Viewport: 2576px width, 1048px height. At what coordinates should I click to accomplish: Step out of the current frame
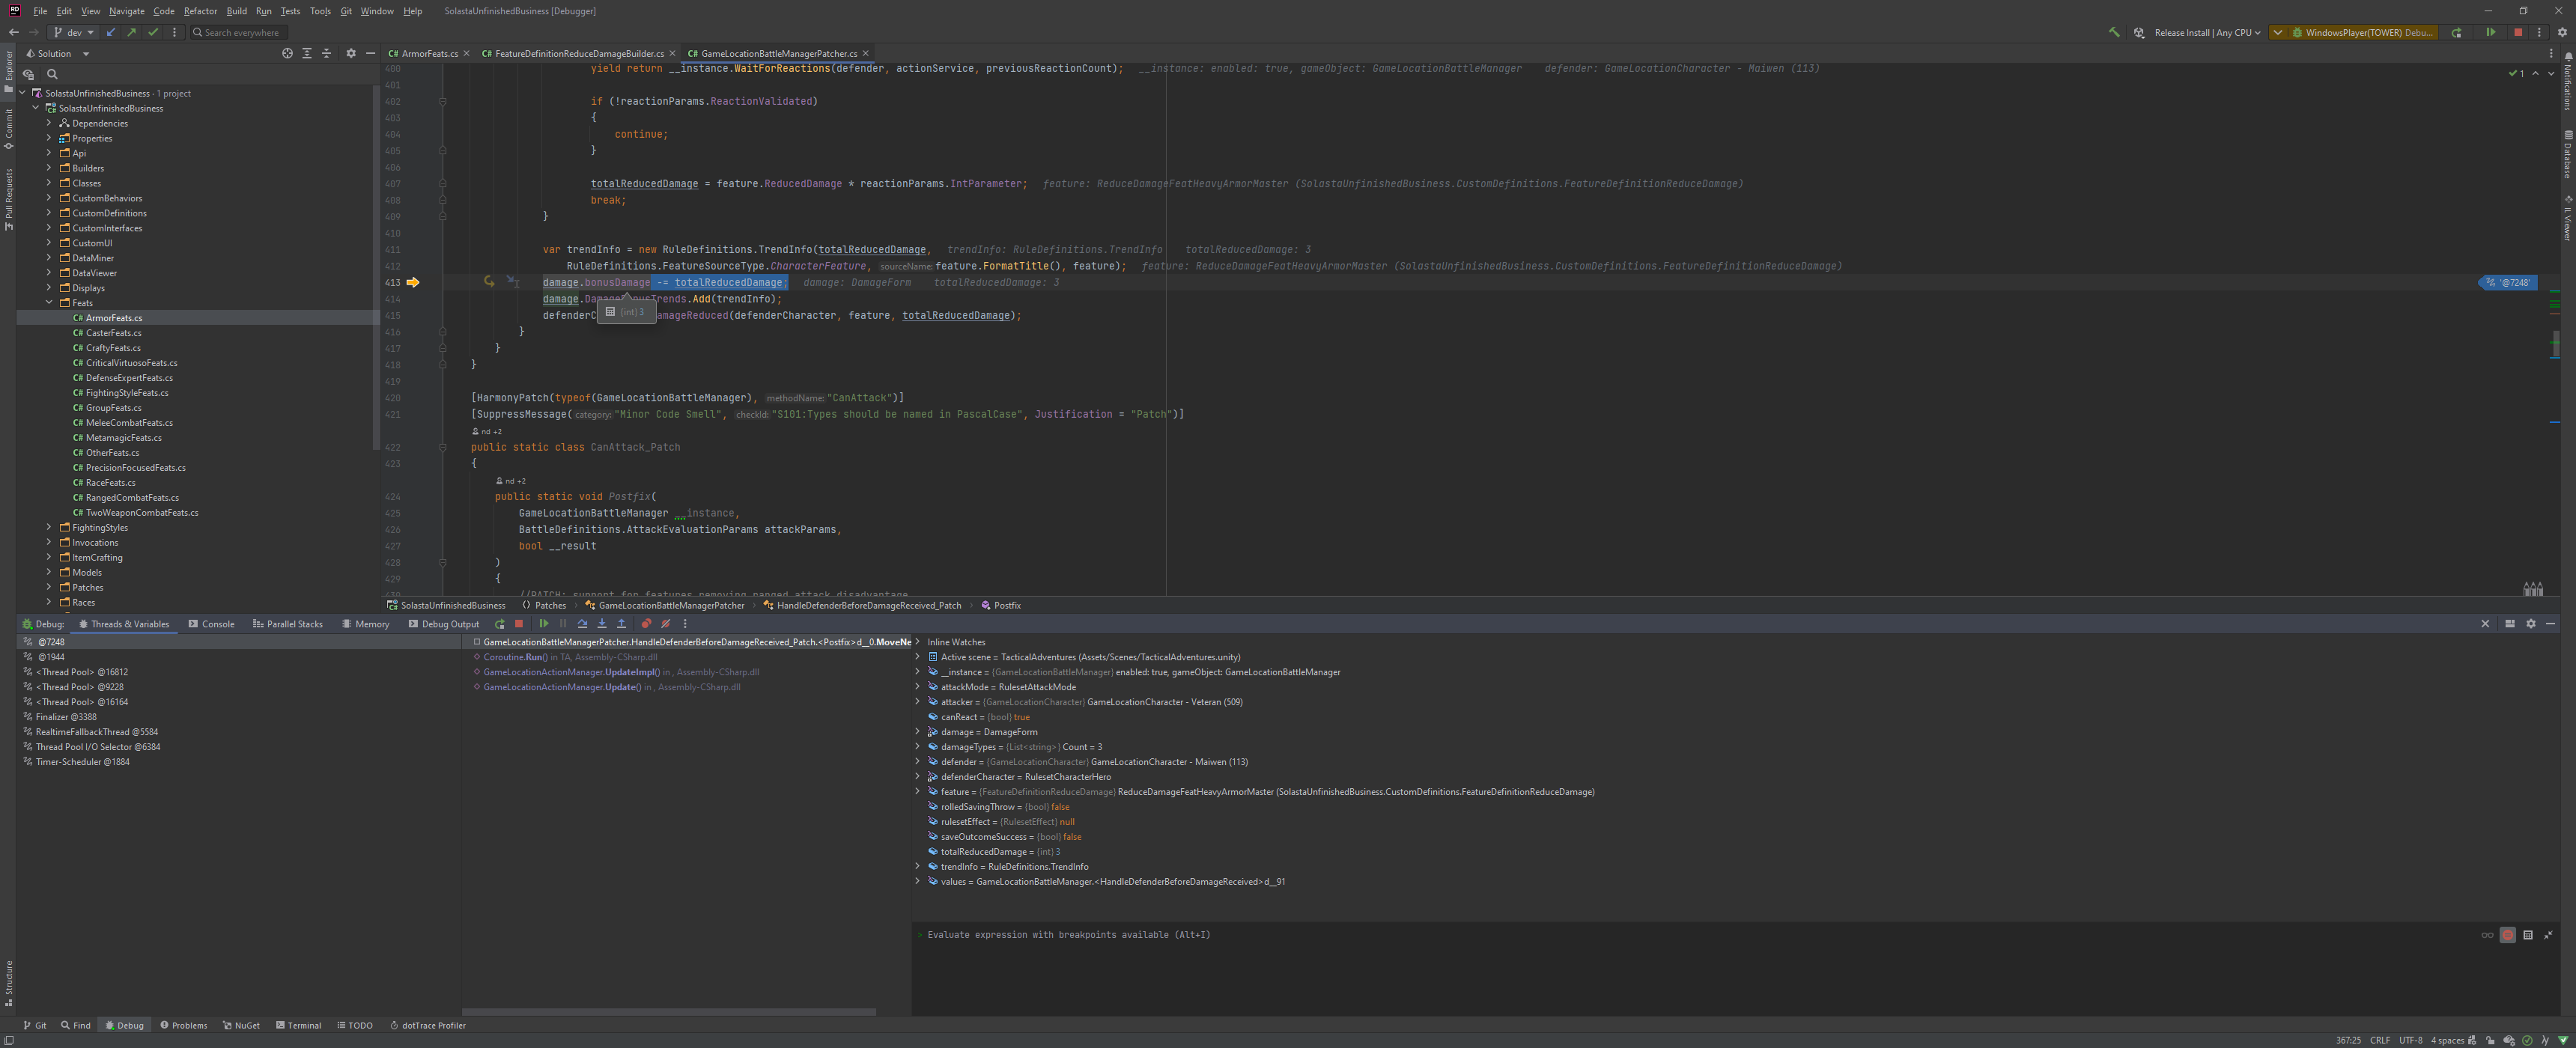[x=622, y=623]
